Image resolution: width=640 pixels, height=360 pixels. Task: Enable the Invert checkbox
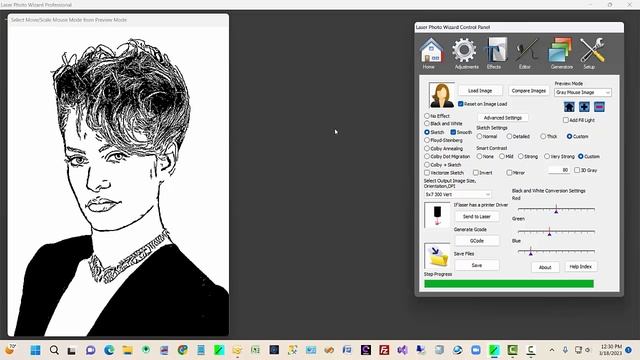click(x=476, y=173)
